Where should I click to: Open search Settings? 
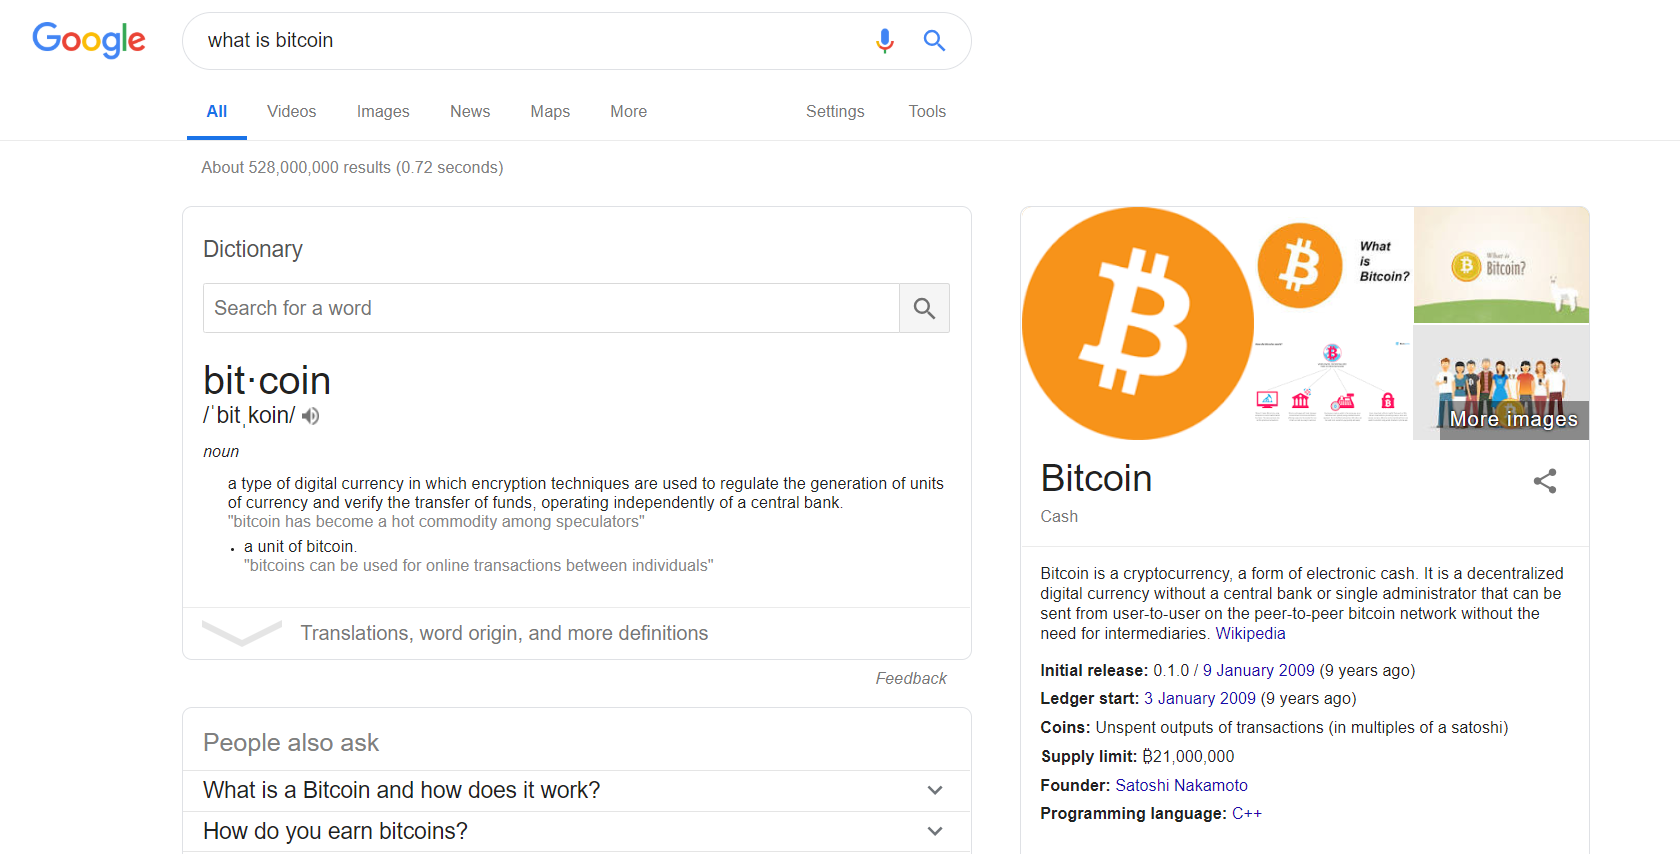coord(835,112)
